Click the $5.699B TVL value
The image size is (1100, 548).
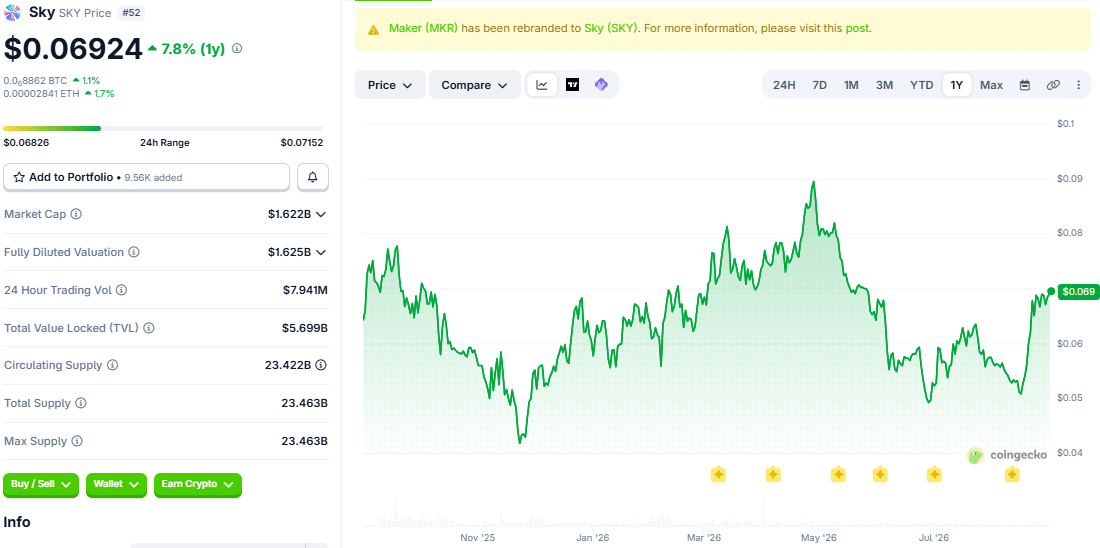[304, 328]
